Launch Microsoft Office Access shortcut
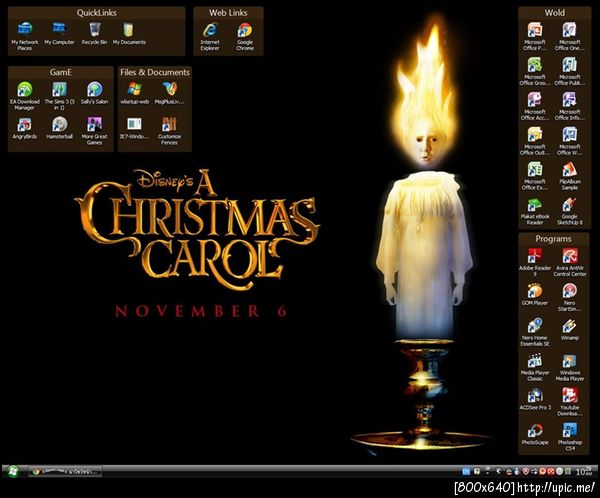The image size is (600, 498). pos(535,106)
